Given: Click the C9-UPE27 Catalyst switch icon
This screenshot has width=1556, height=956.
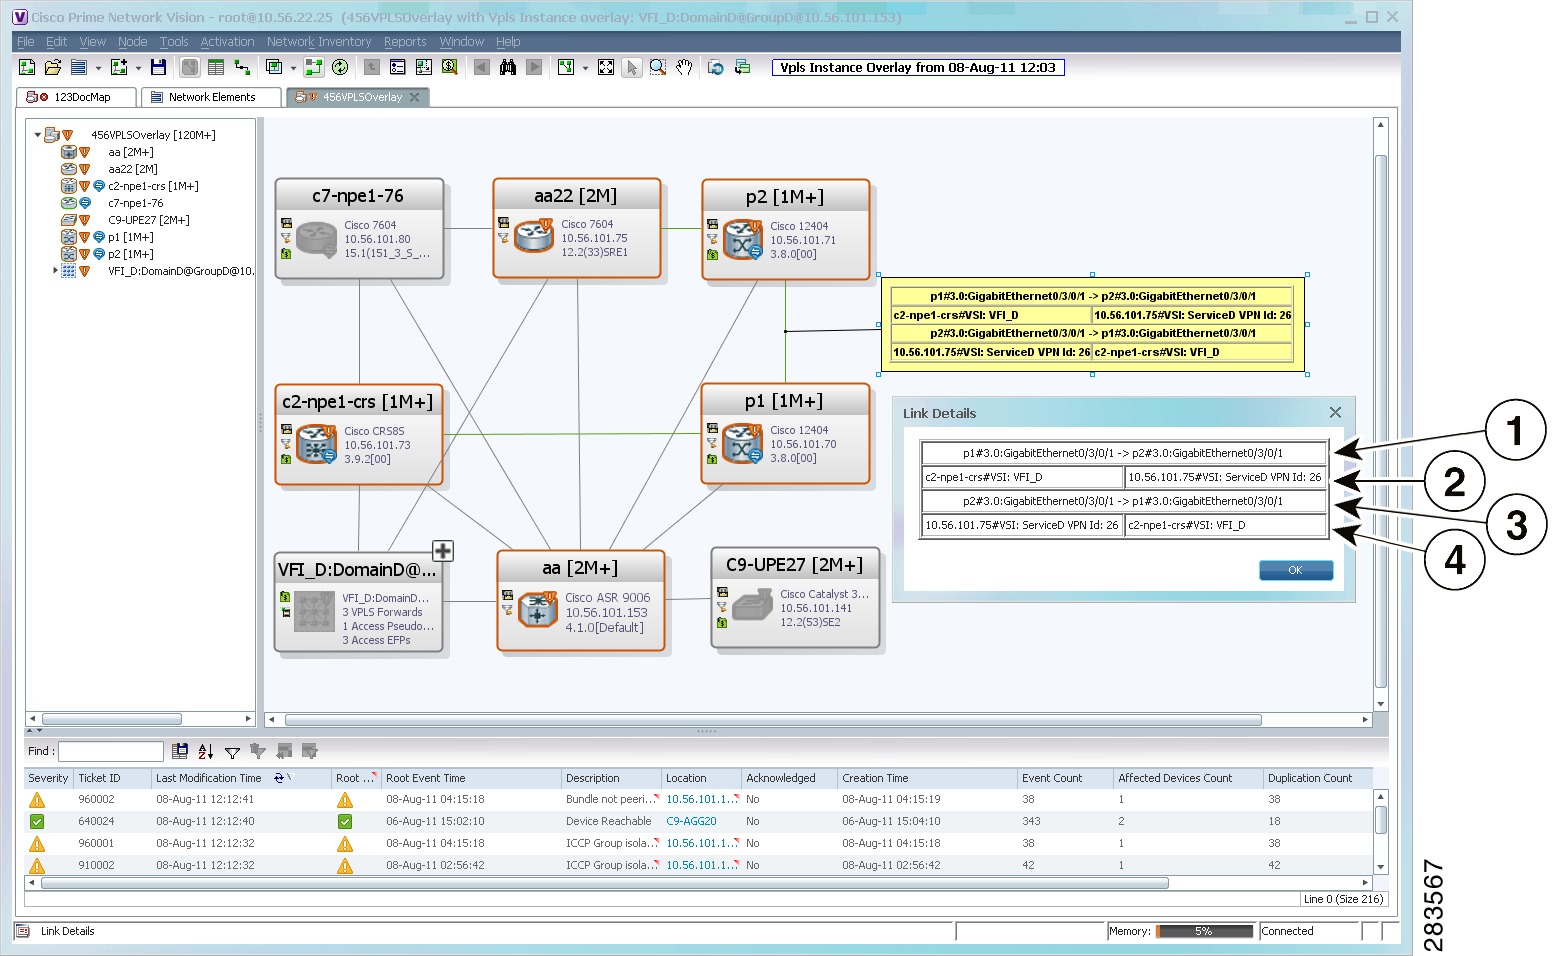Looking at the screenshot, I should (752, 606).
